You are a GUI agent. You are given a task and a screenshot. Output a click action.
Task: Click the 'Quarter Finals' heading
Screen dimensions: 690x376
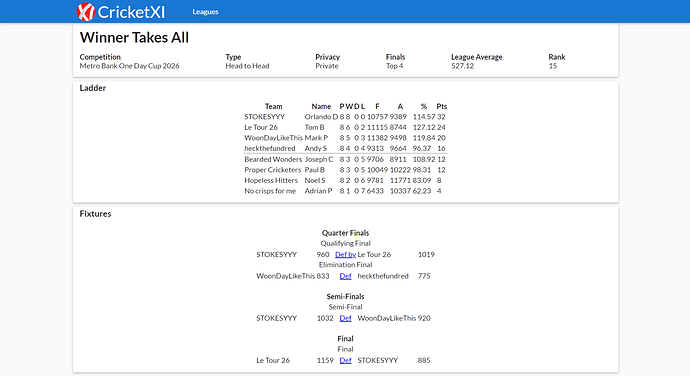coord(345,233)
